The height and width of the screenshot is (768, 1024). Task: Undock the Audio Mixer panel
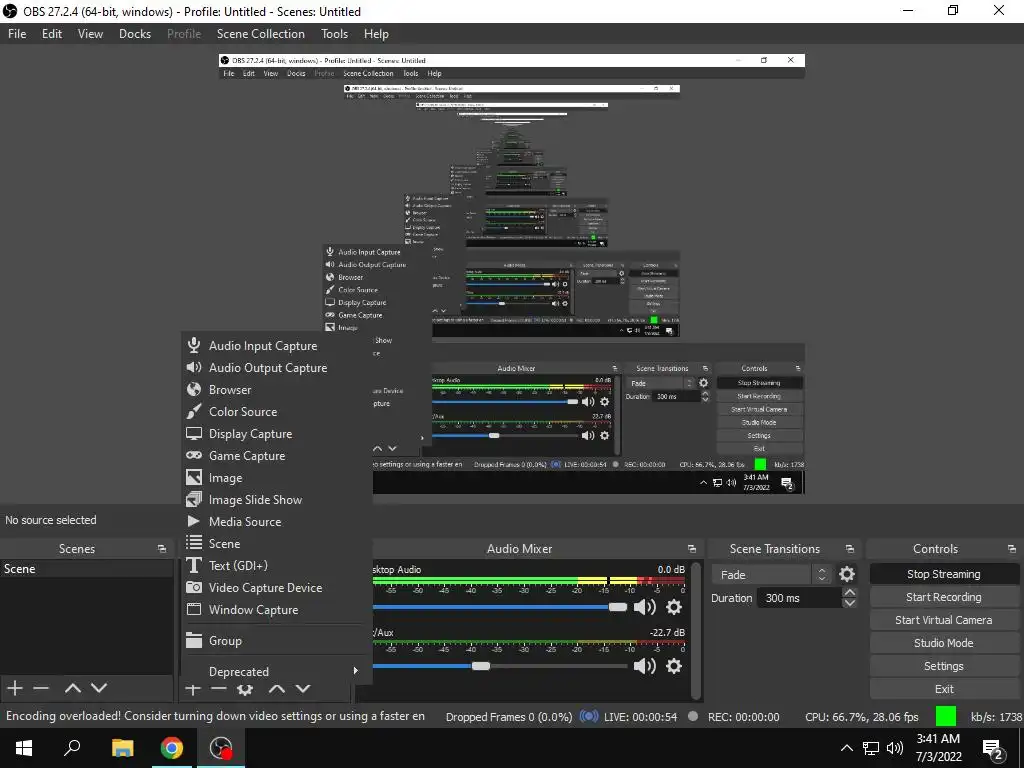692,549
